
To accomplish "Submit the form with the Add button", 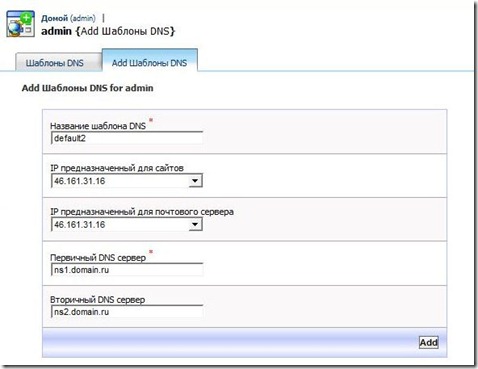I will (428, 342).
